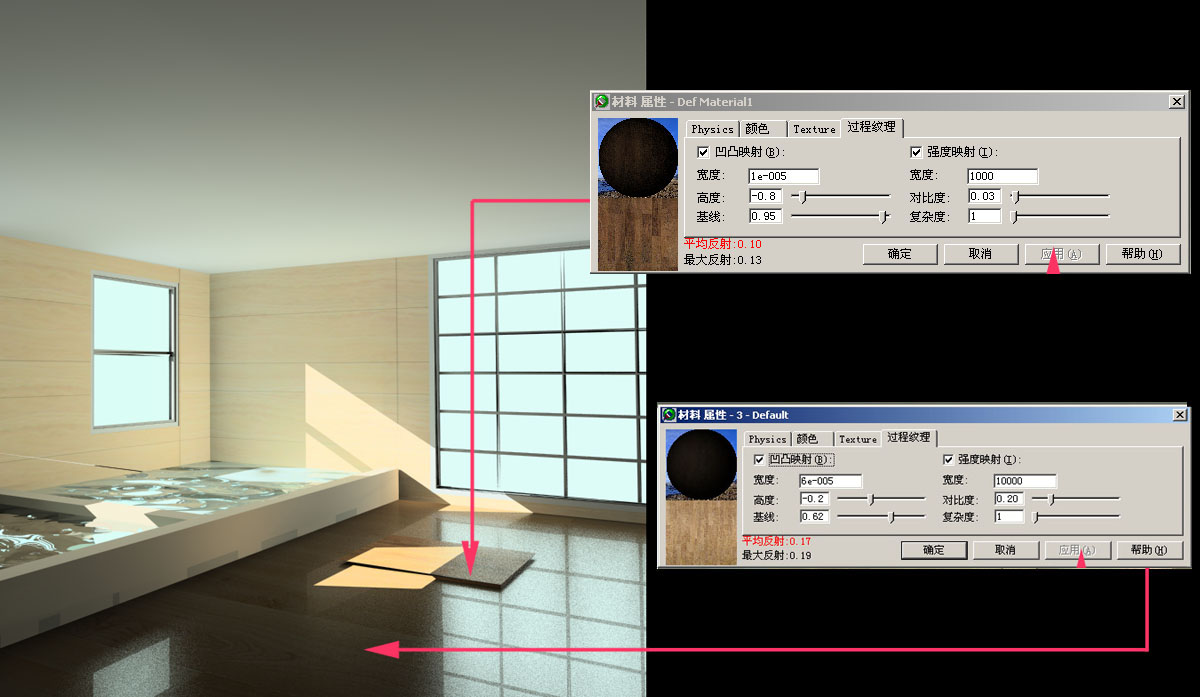Click the intensity 宽度 field showing 10000
The image size is (1200, 697).
1025,481
